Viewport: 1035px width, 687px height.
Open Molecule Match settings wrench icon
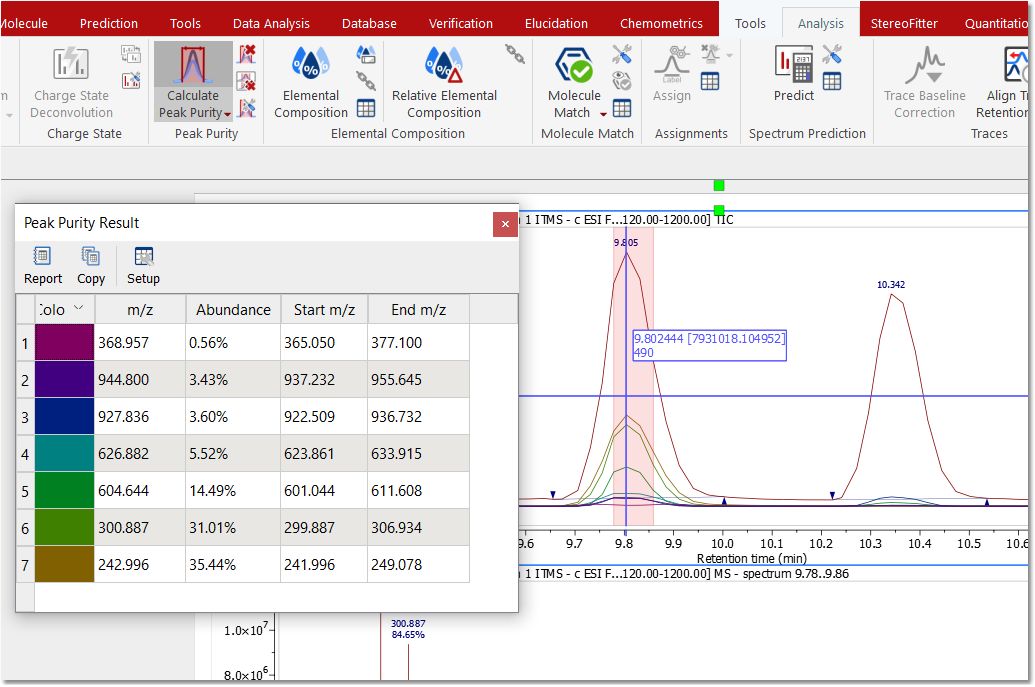[621, 54]
